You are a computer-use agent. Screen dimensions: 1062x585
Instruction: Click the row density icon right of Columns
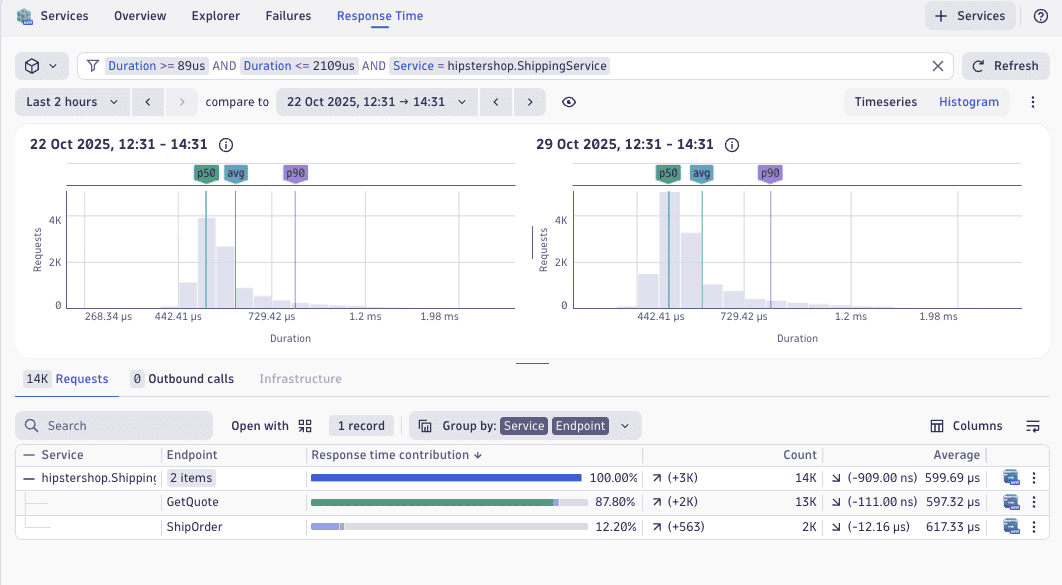click(x=1032, y=425)
